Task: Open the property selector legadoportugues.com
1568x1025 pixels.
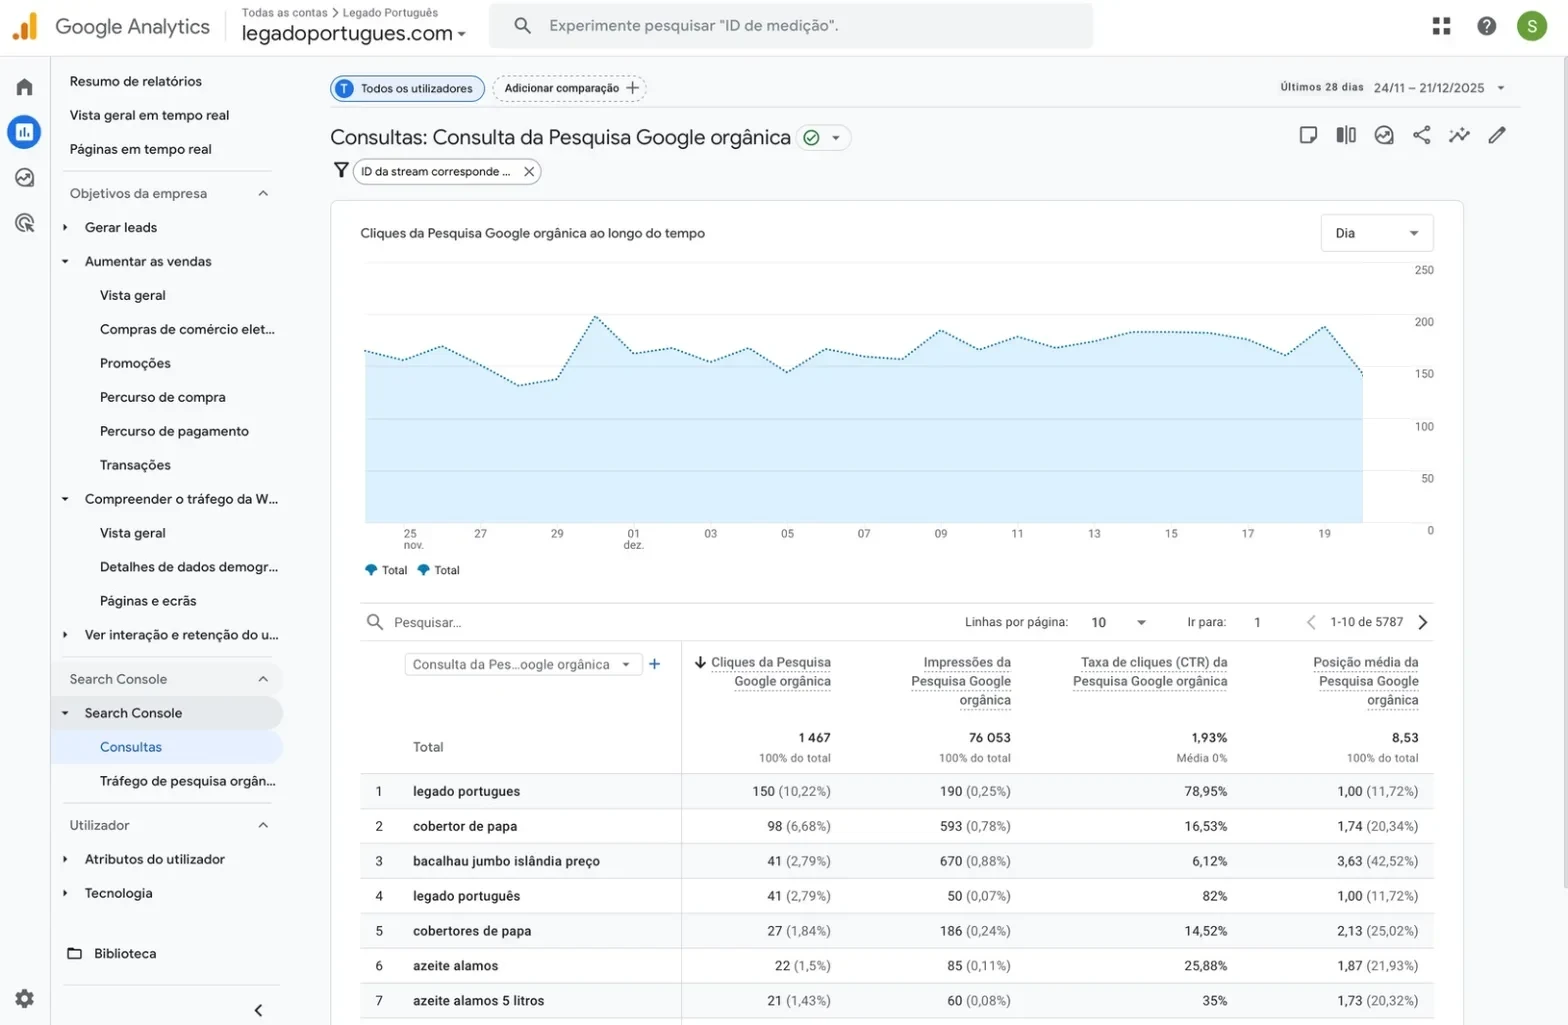Action: pos(354,33)
